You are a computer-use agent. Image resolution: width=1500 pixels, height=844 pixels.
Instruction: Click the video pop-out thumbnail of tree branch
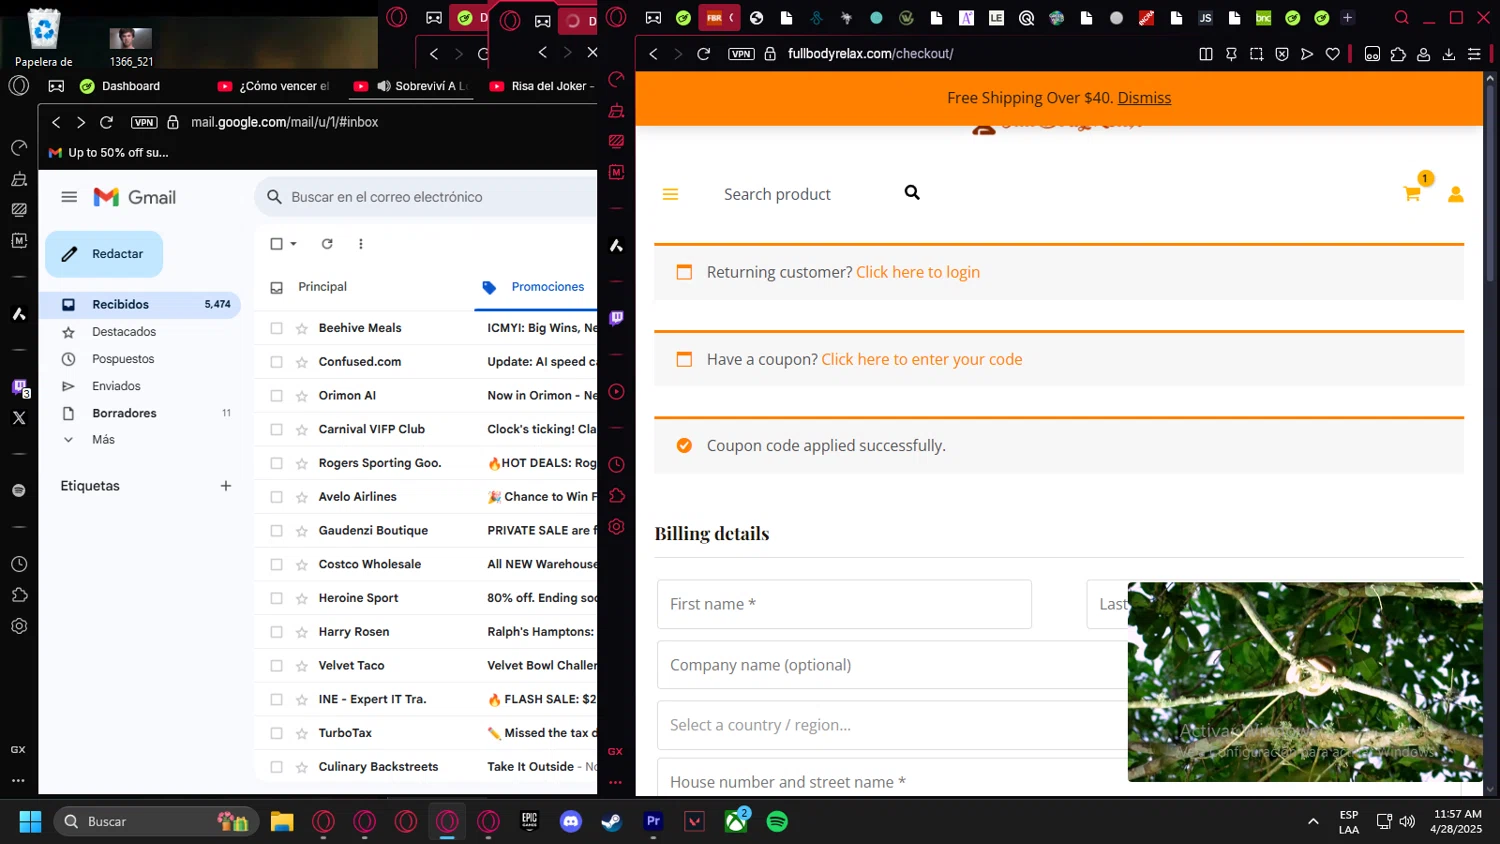(1305, 682)
